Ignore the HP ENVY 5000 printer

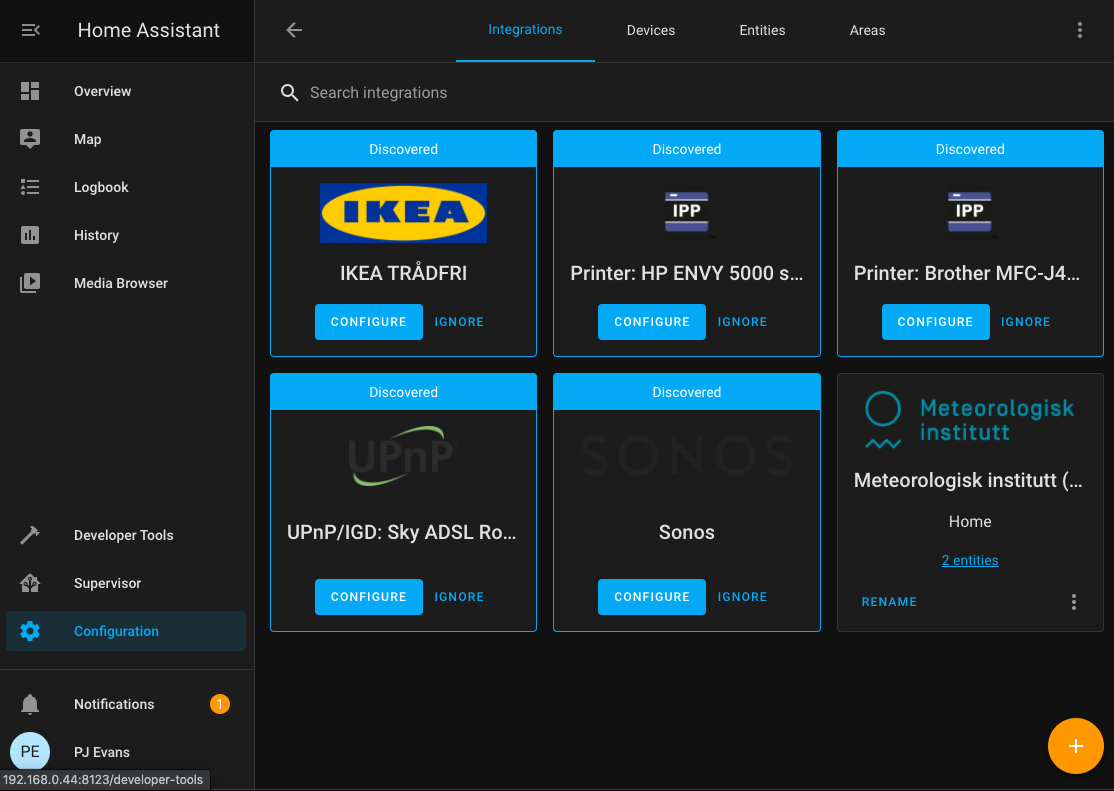tap(742, 322)
